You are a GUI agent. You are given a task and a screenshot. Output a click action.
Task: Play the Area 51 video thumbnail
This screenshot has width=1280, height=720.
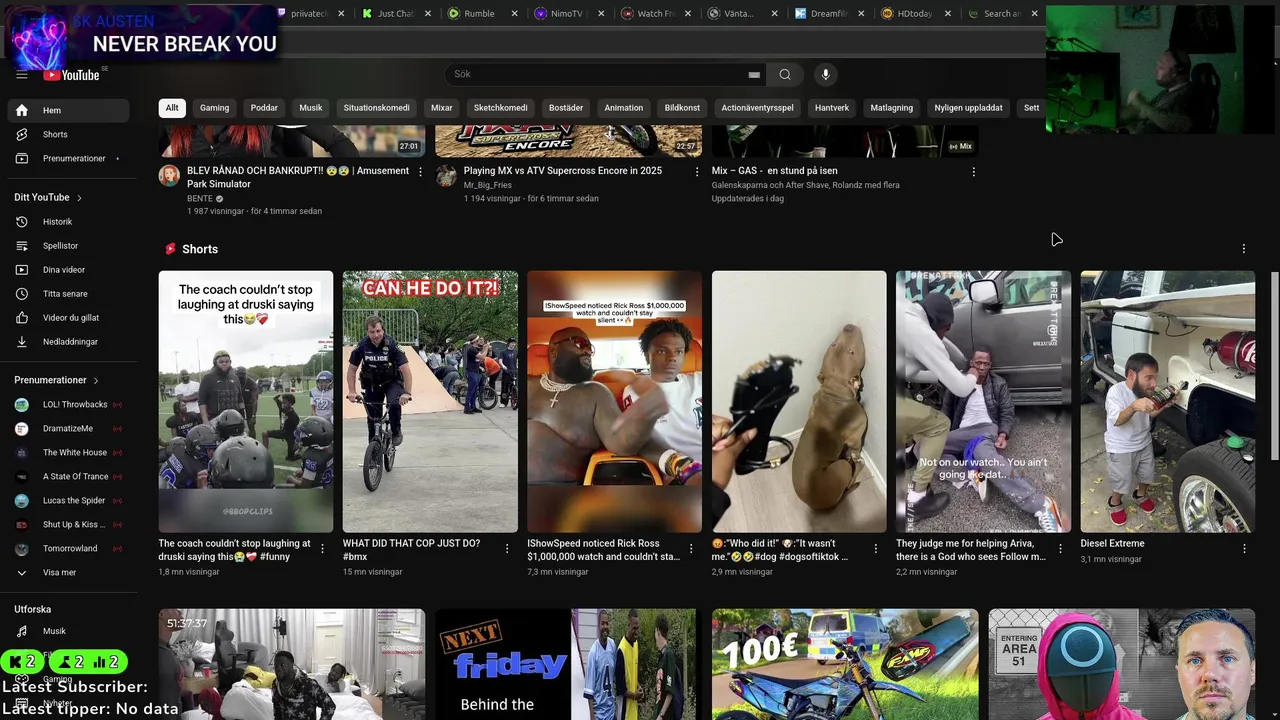pos(1122,664)
